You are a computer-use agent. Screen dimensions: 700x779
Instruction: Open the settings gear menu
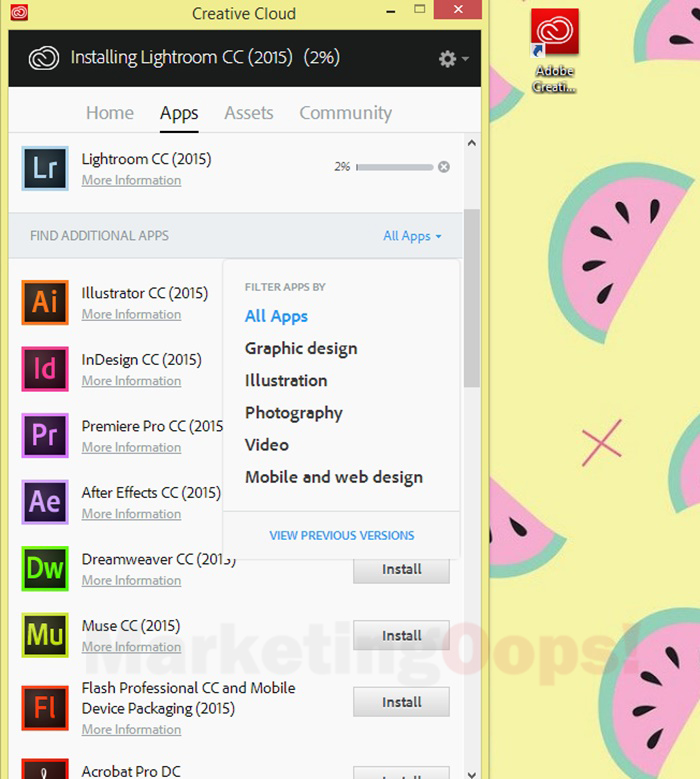point(453,59)
